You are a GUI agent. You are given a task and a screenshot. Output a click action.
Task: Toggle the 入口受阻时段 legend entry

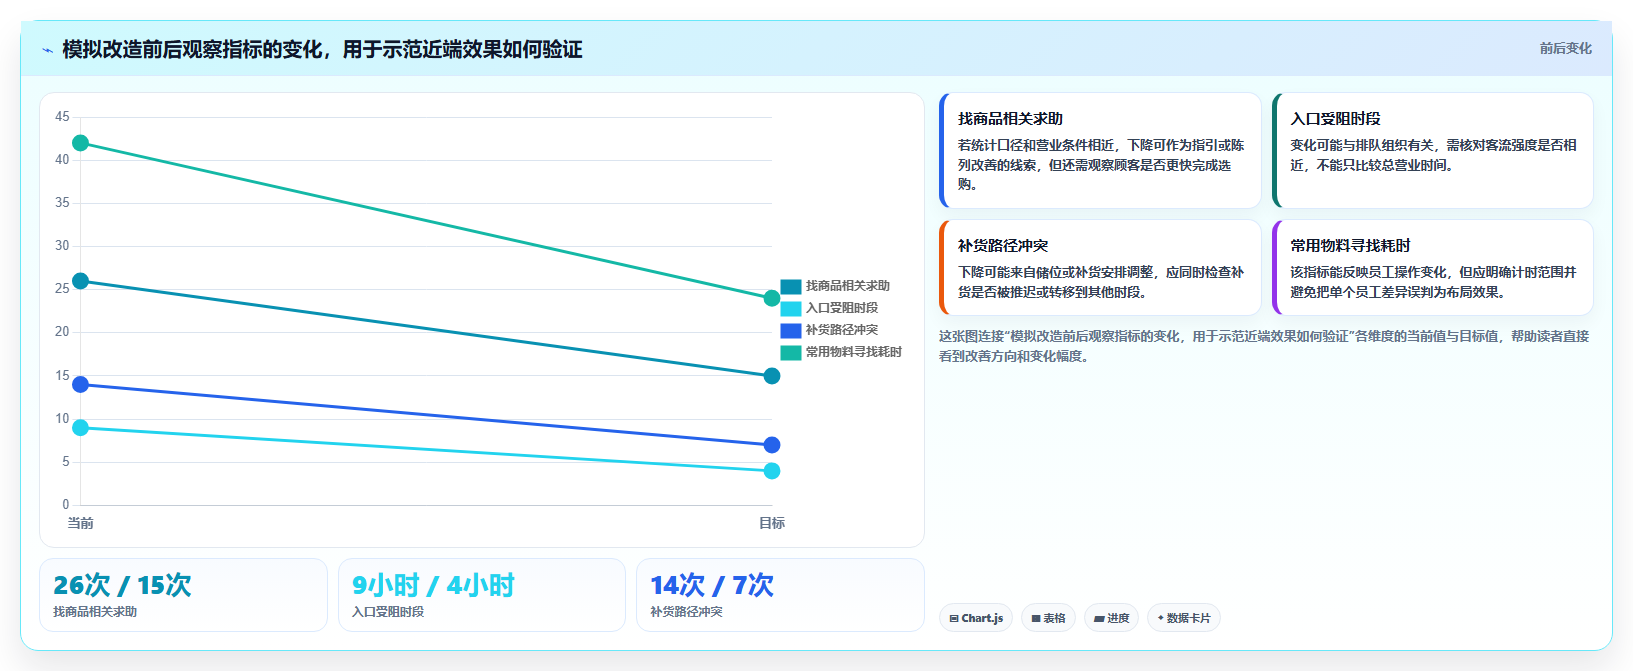(x=829, y=308)
